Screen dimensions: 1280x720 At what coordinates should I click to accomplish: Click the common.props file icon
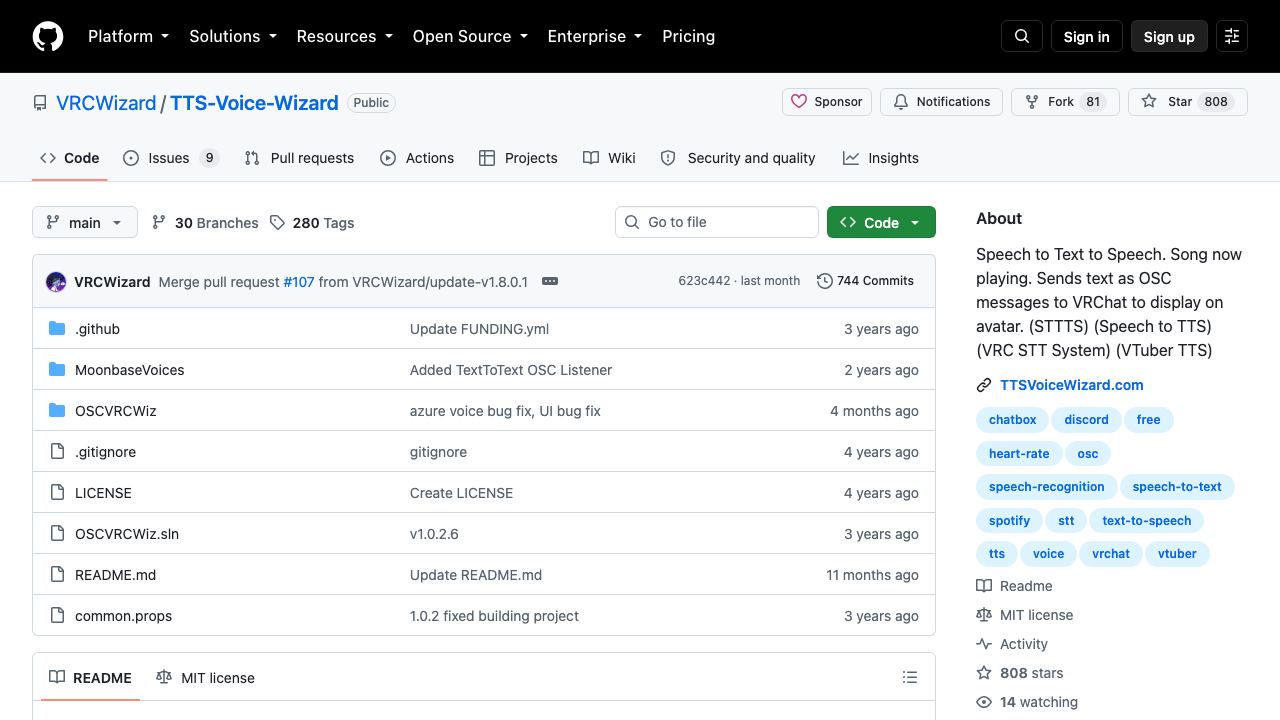point(57,616)
